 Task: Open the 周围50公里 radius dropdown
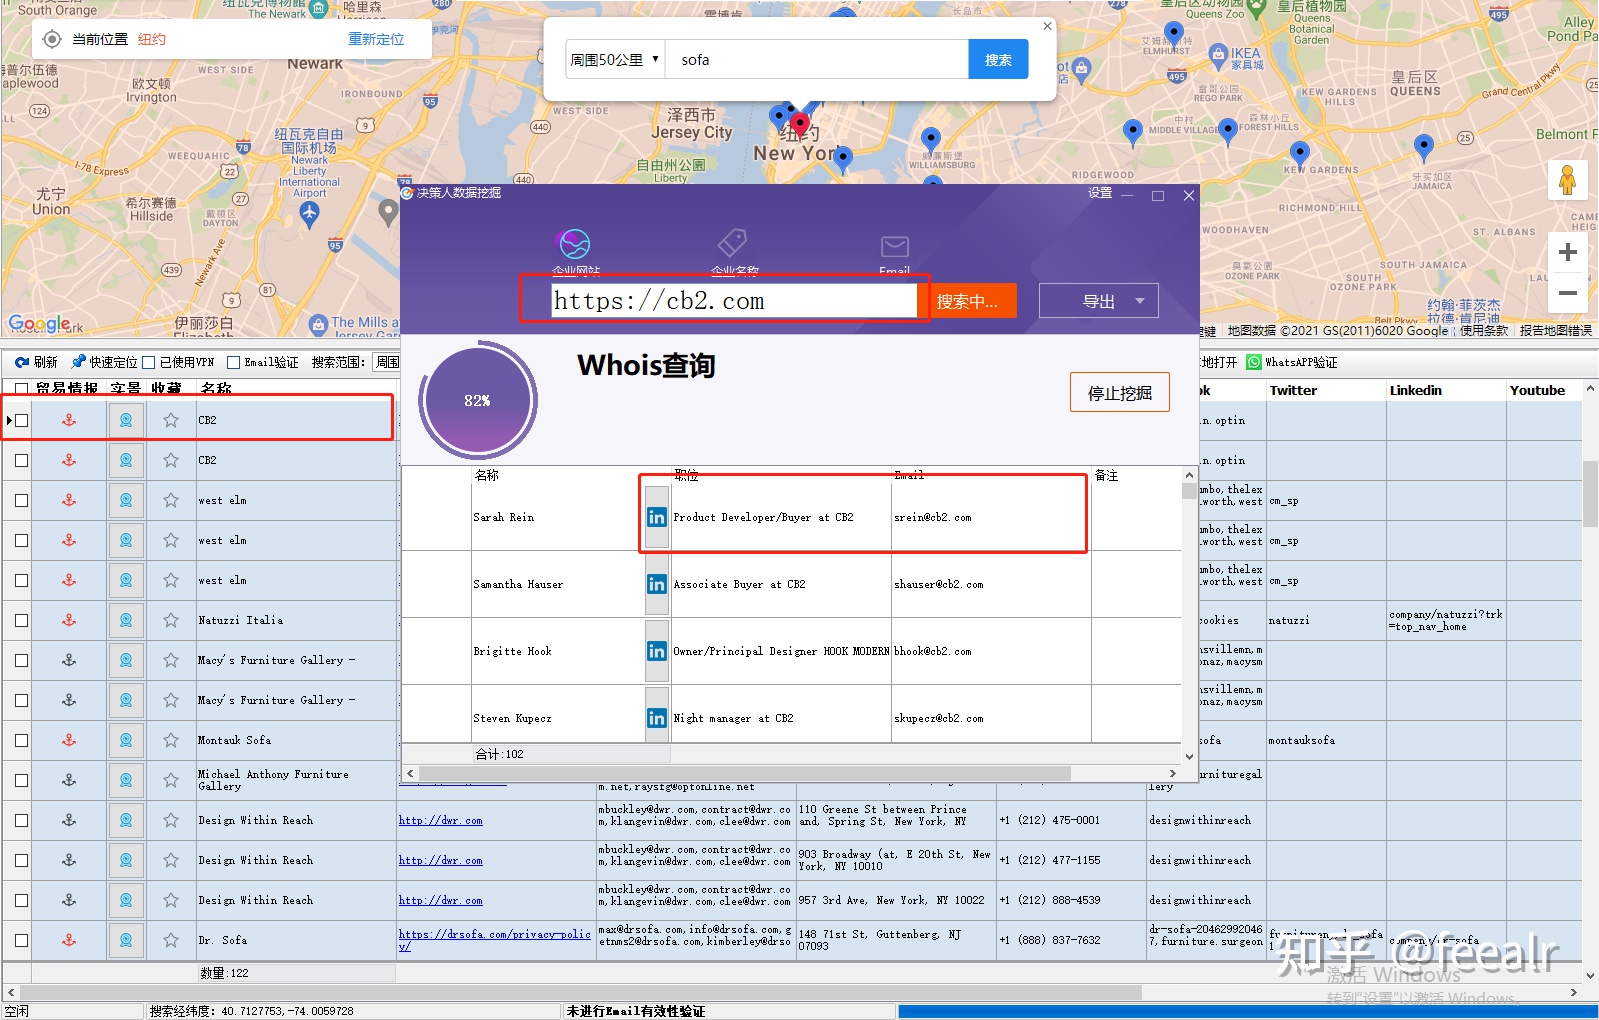[x=614, y=60]
